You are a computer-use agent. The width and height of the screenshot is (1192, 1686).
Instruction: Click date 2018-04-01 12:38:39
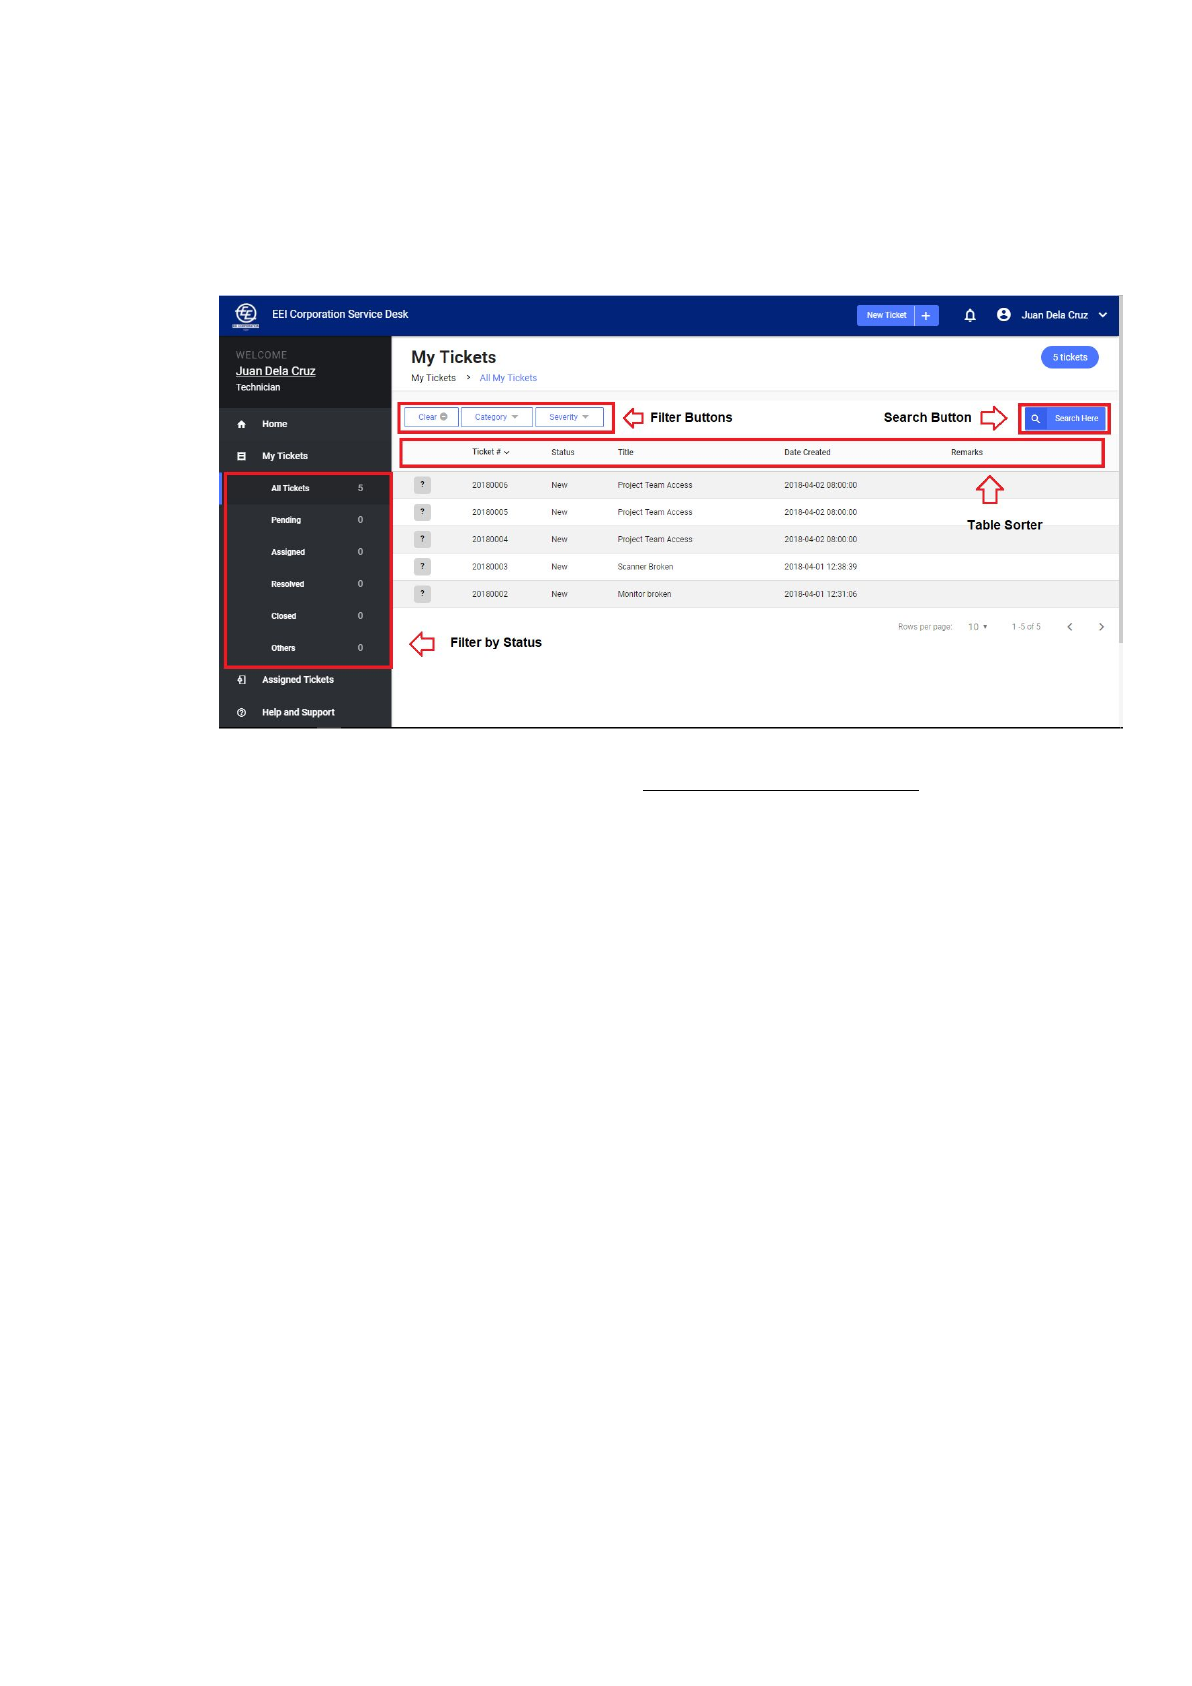[820, 567]
